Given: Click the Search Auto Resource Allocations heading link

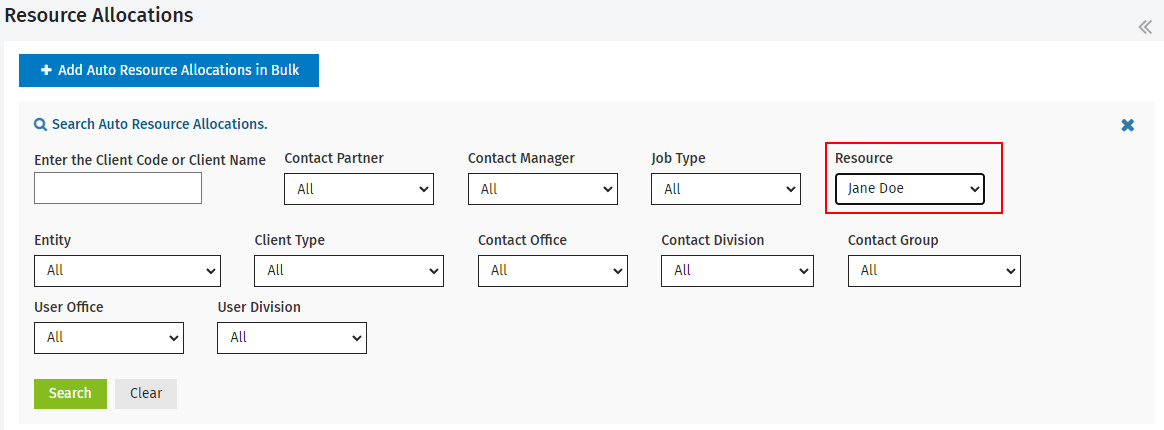Looking at the screenshot, I should [160, 124].
